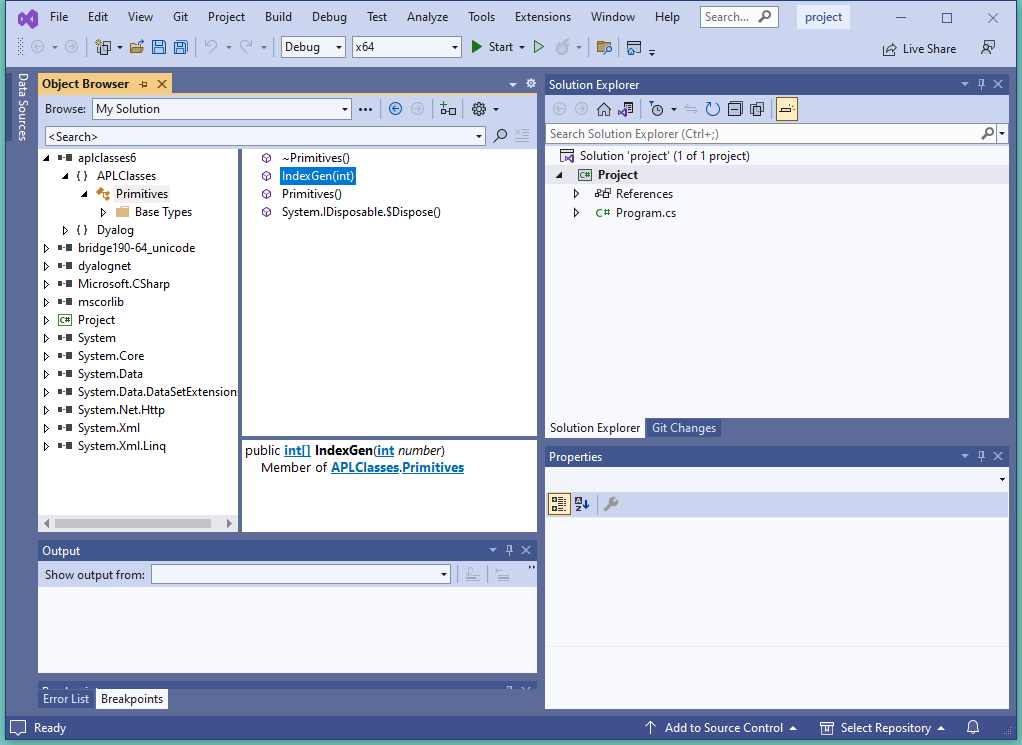Viewport: 1022px width, 745px height.
Task: Expand the References node in Solution Explorer
Action: (x=576, y=194)
